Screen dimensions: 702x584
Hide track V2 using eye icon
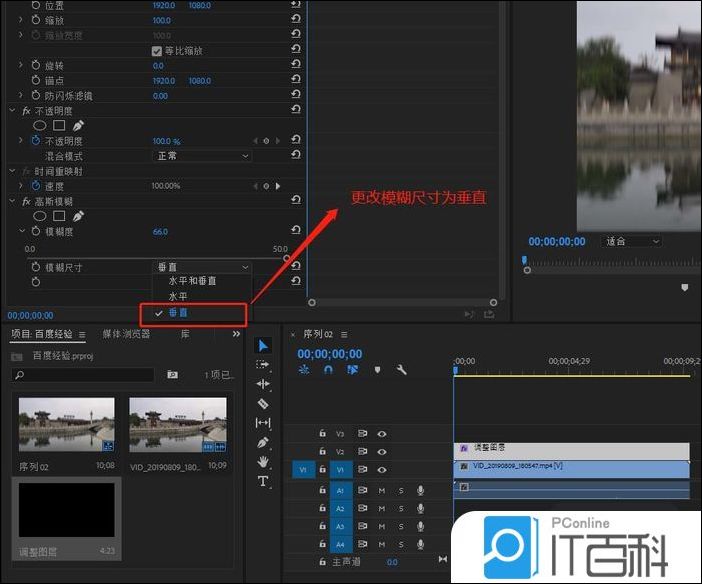[x=381, y=451]
